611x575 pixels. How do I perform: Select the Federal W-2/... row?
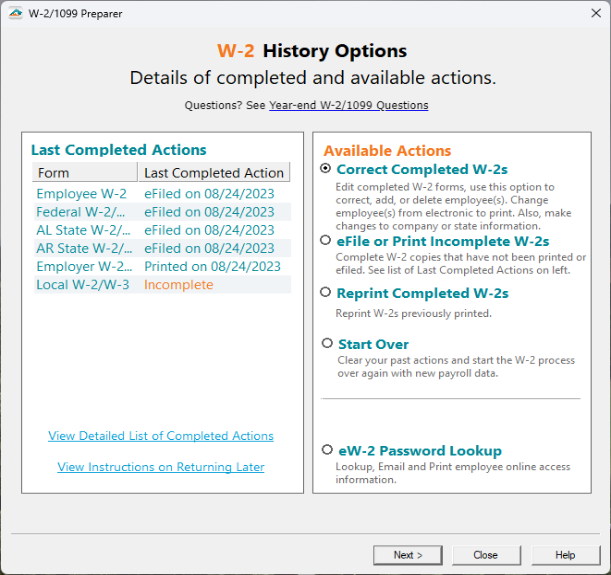[162, 212]
